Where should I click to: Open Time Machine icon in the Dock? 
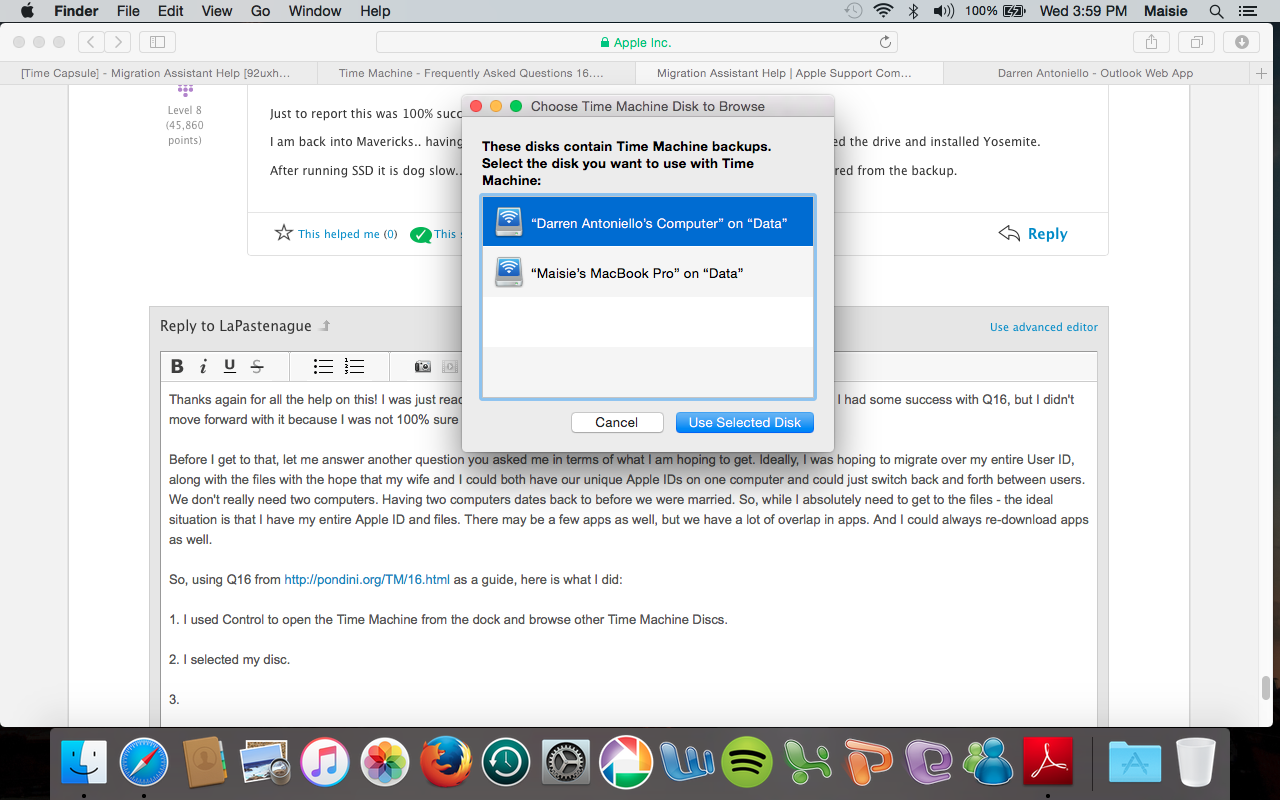[x=506, y=763]
